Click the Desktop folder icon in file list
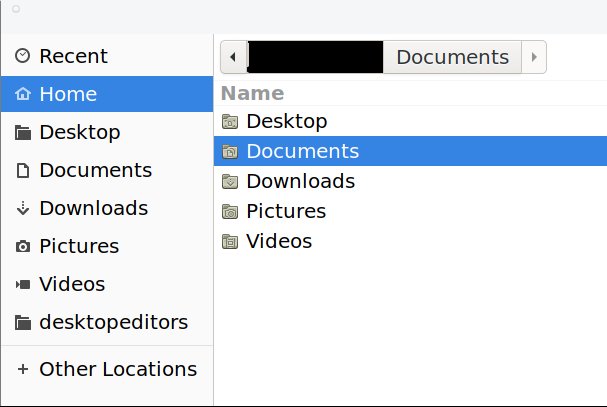This screenshot has height=407, width=607. (x=230, y=121)
